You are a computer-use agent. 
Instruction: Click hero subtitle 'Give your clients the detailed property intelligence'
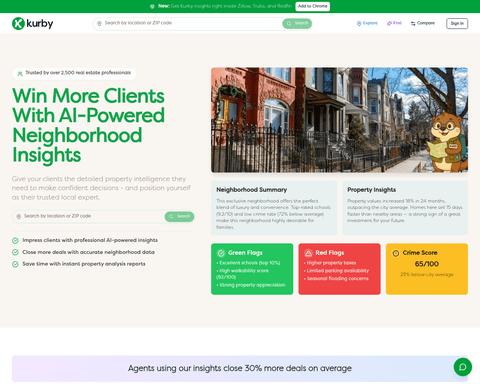[x=101, y=188]
